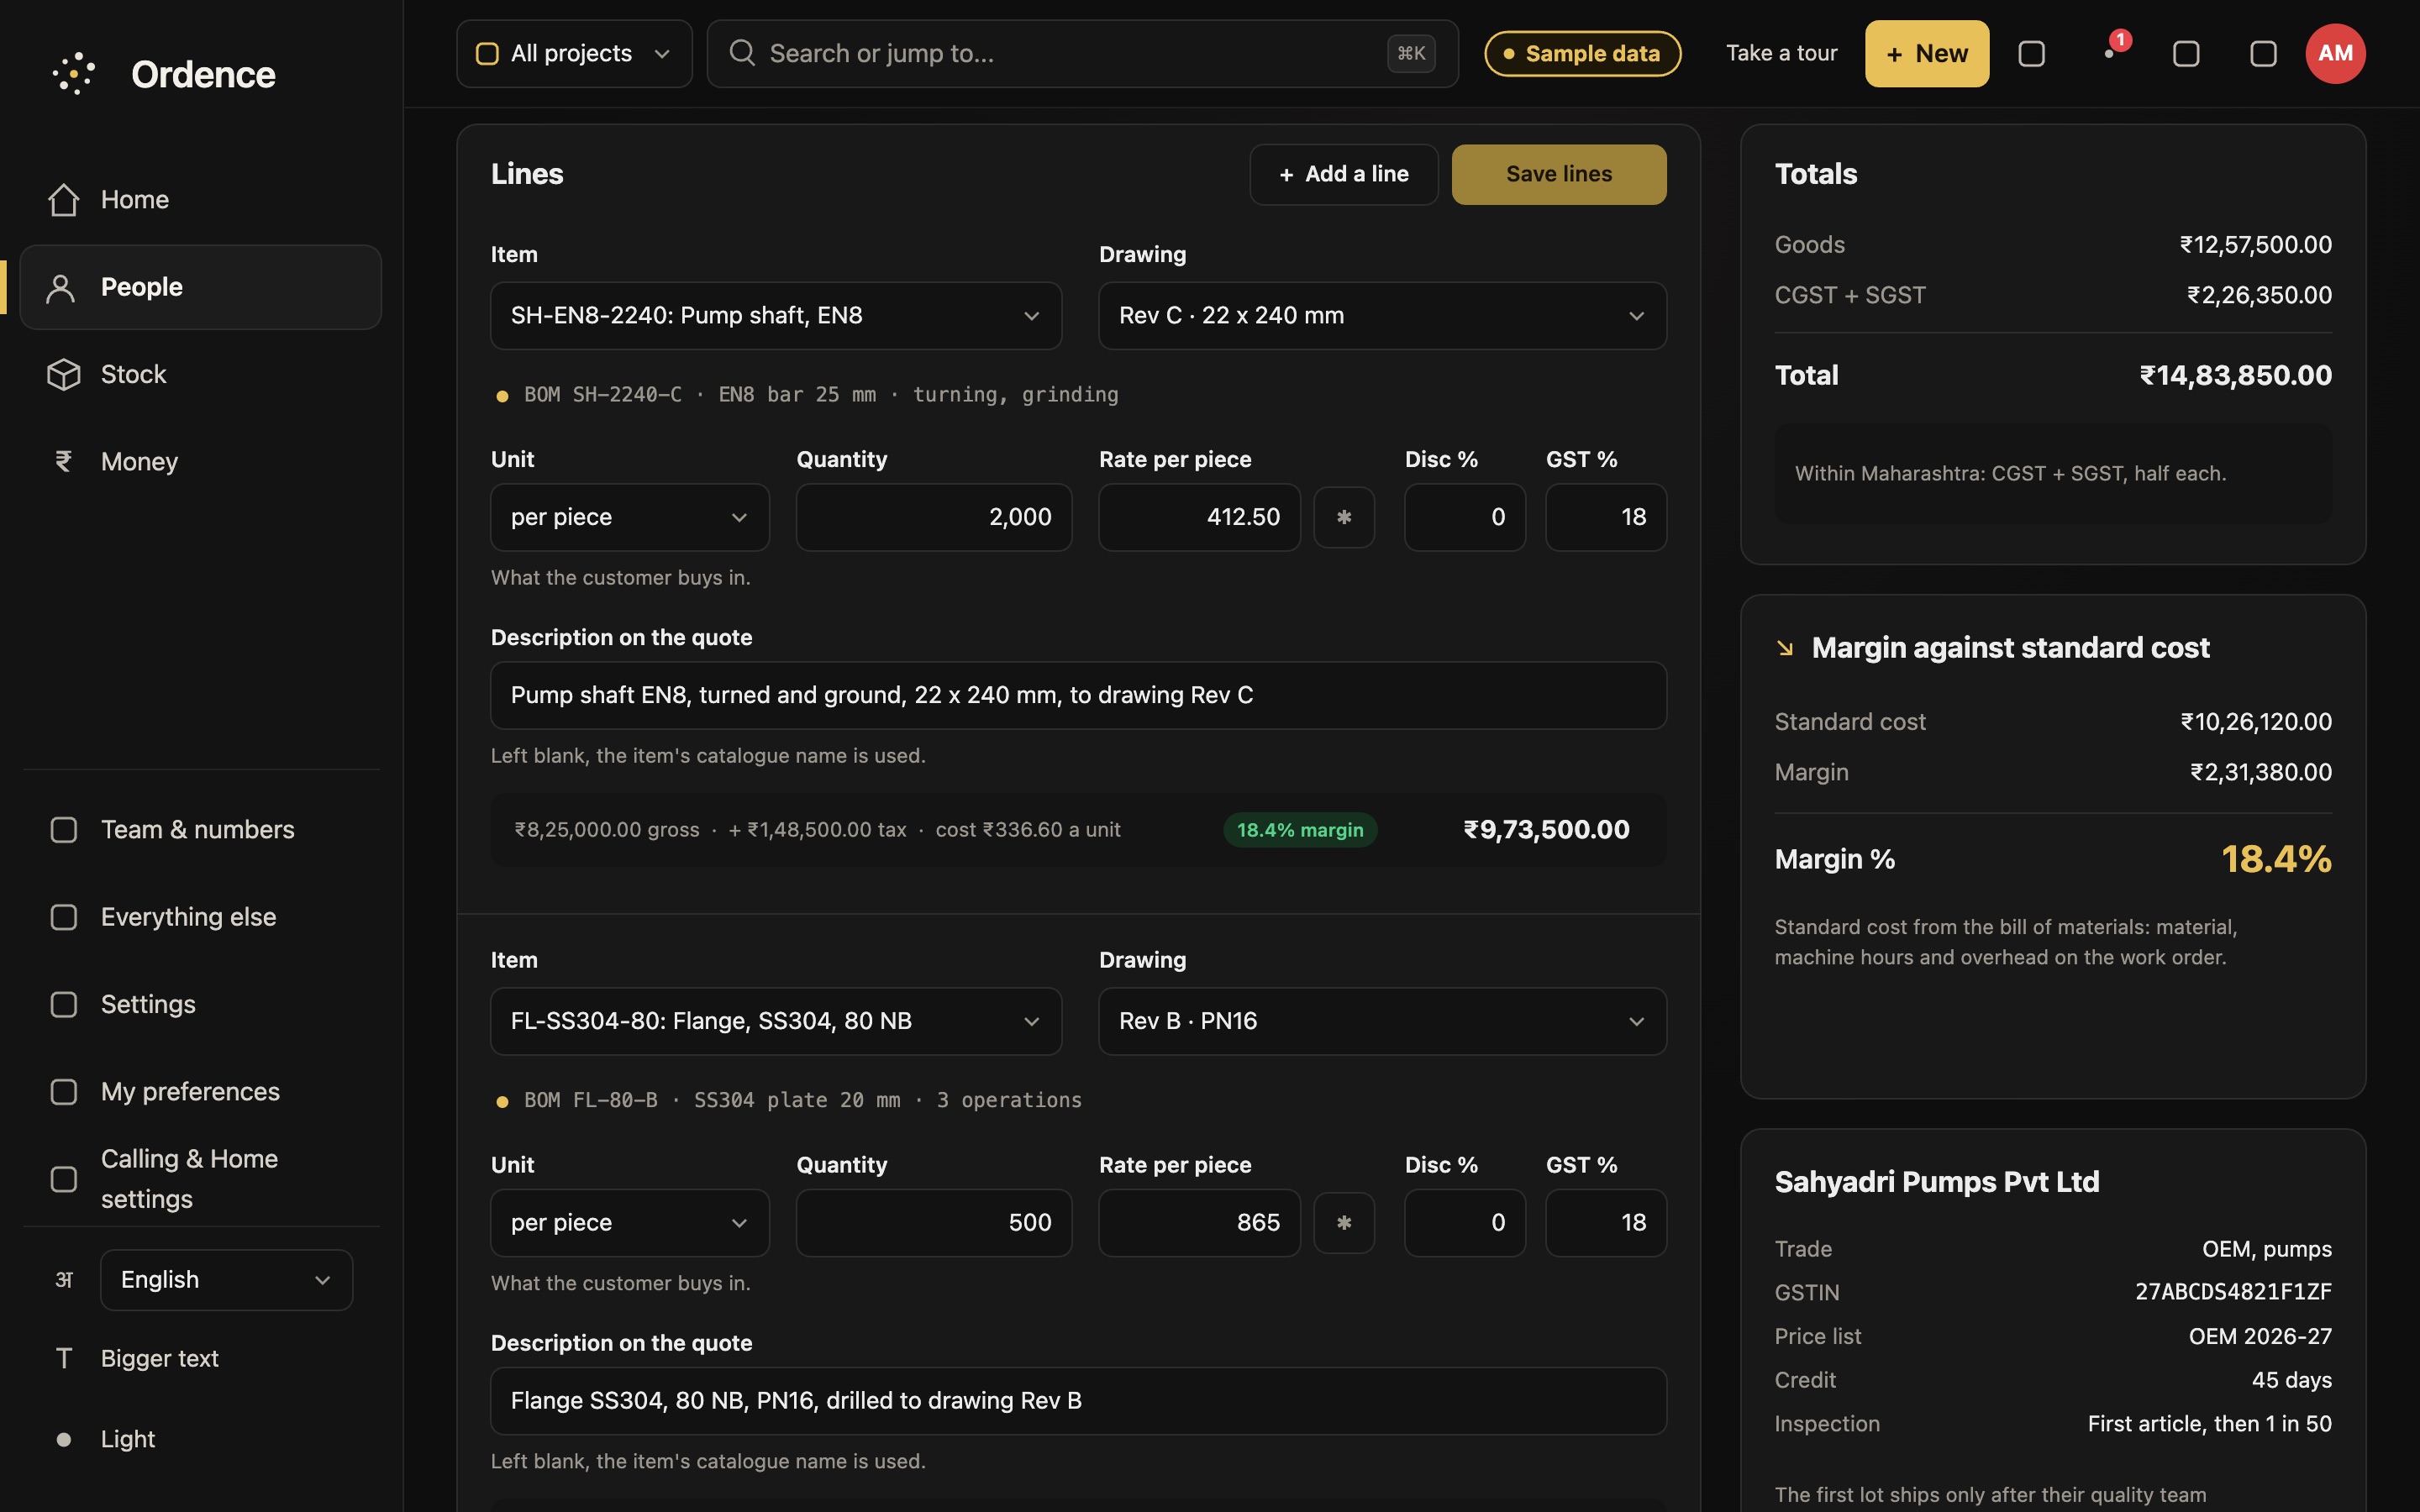Click the square icon right of the New button
This screenshot has width=2420, height=1512.
point(2031,53)
